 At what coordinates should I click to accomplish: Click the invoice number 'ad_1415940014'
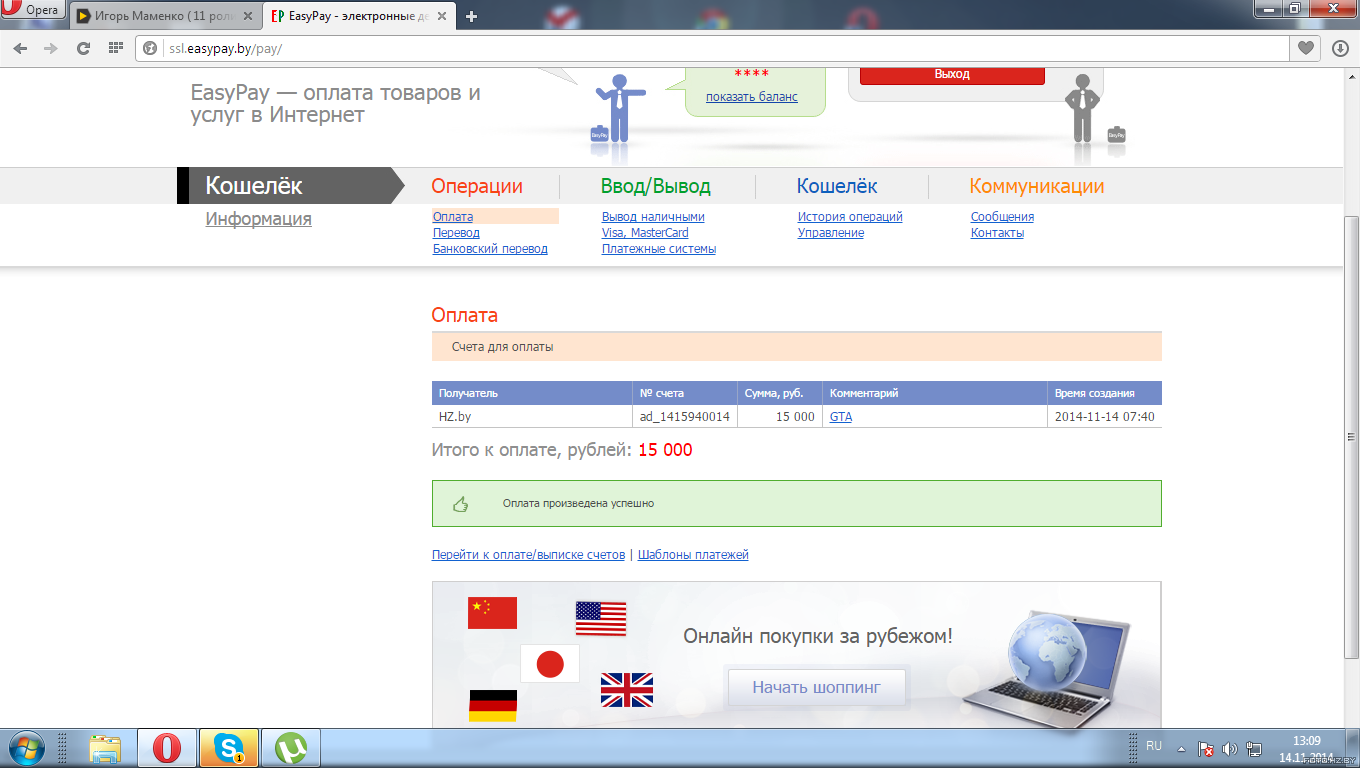coord(685,417)
